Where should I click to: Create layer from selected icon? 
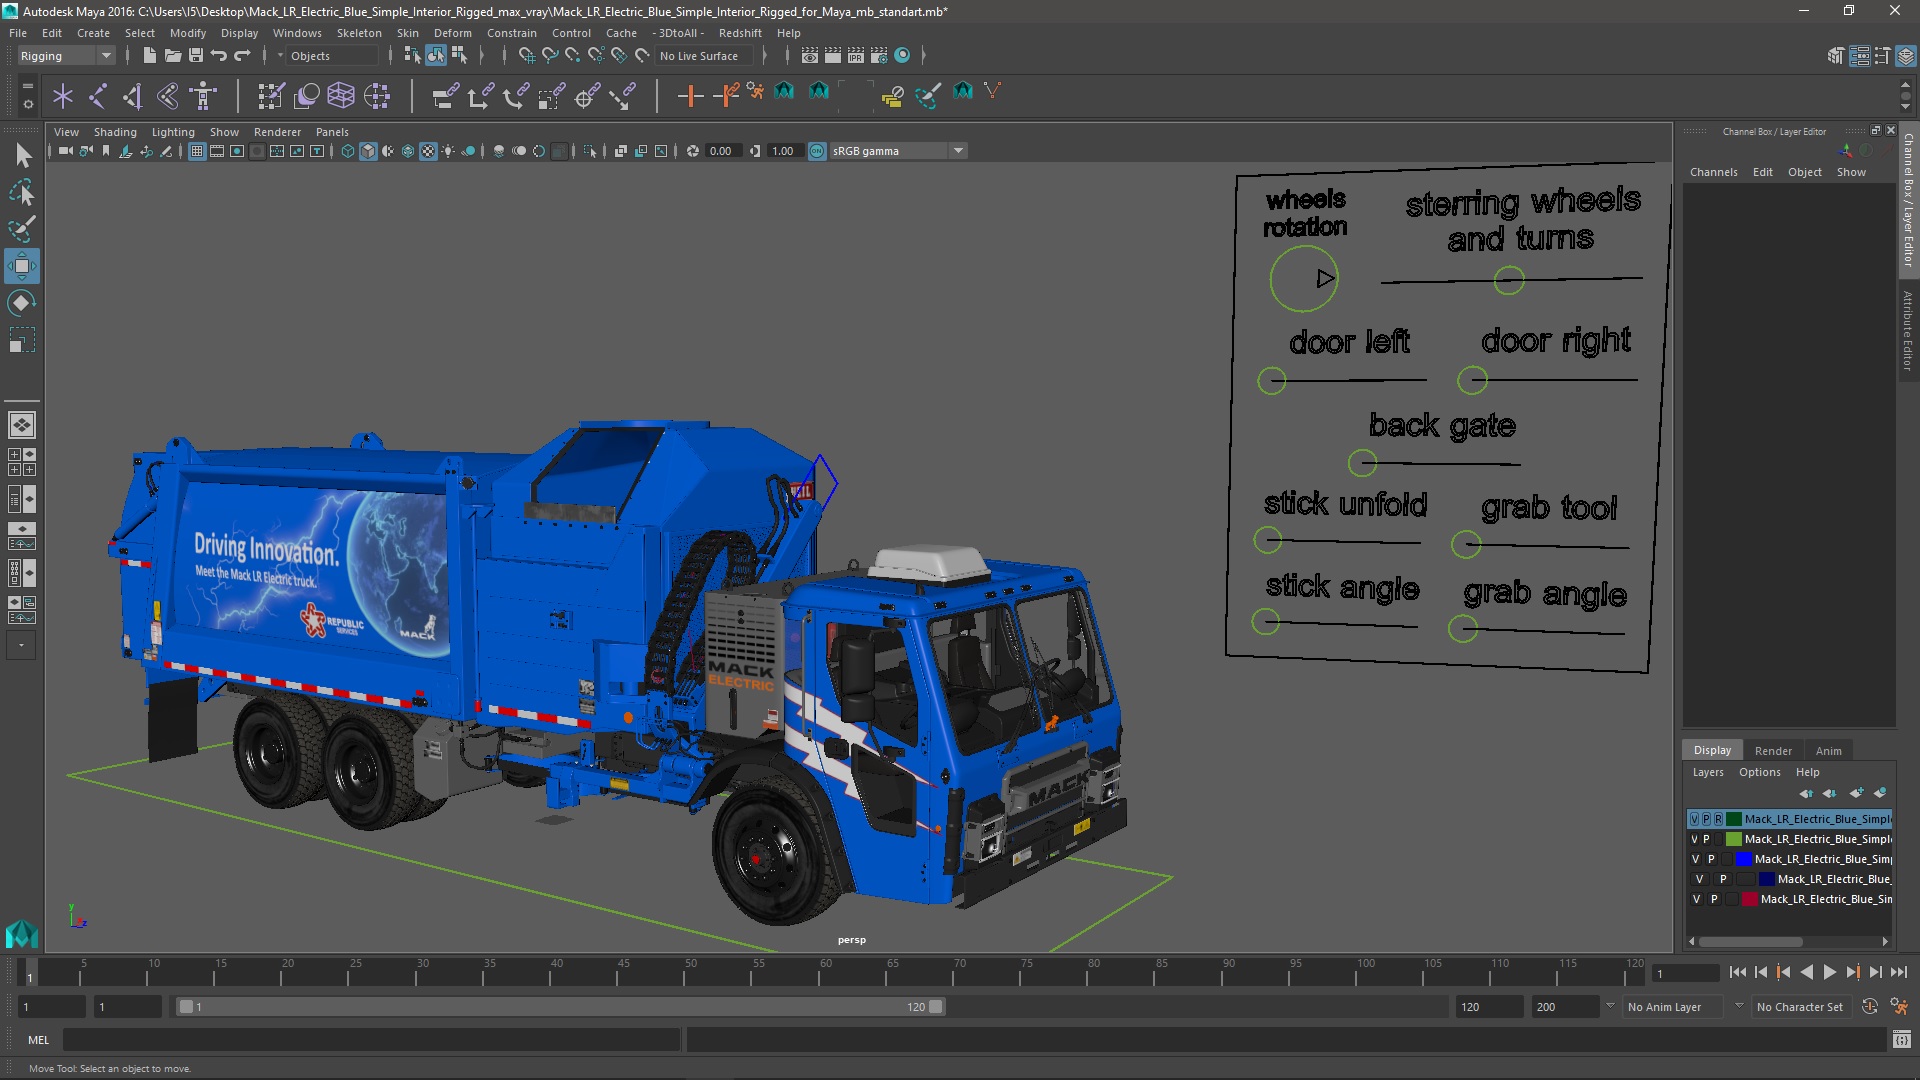click(1880, 793)
